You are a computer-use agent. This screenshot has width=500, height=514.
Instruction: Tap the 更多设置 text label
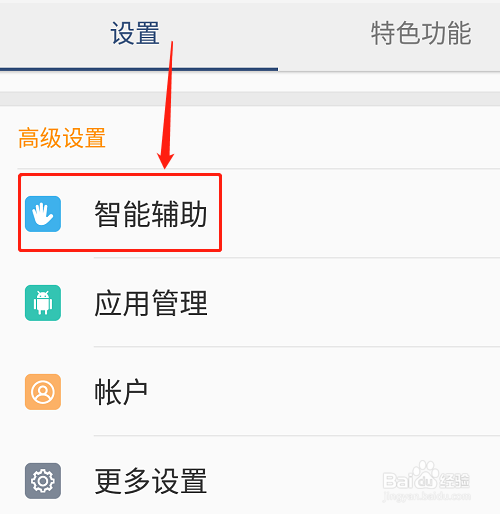point(151,481)
